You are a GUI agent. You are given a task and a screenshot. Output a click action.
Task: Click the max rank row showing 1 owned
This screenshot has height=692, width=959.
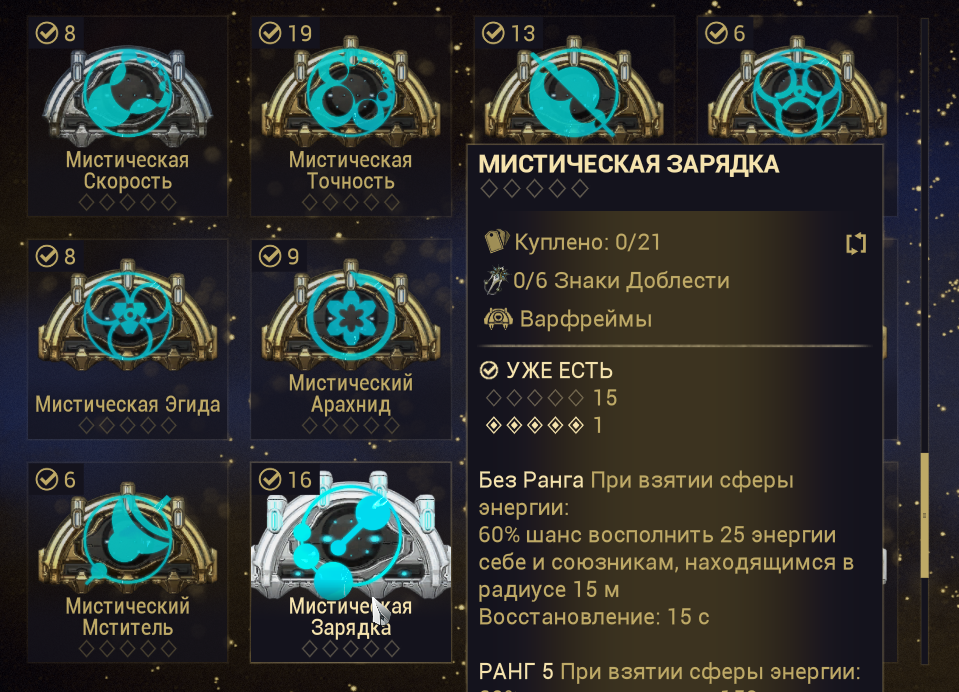pos(543,425)
